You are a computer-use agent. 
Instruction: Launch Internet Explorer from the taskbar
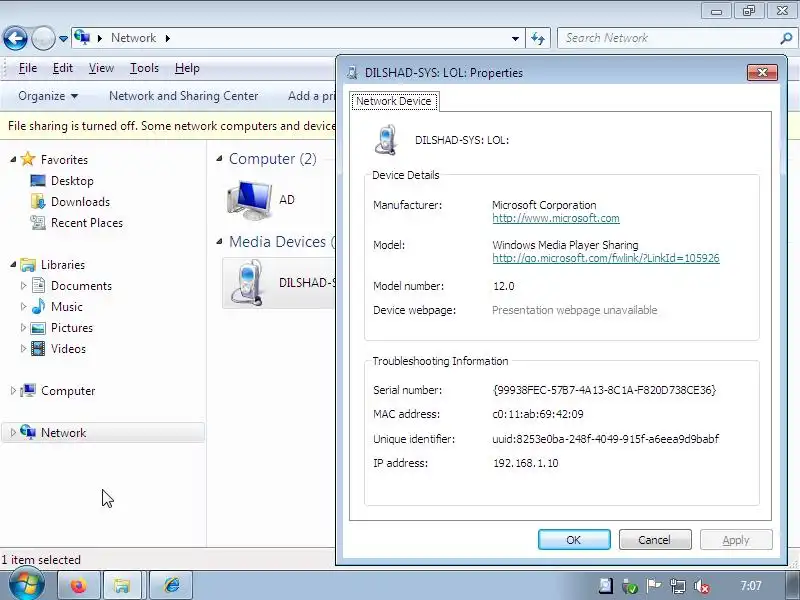coord(171,585)
